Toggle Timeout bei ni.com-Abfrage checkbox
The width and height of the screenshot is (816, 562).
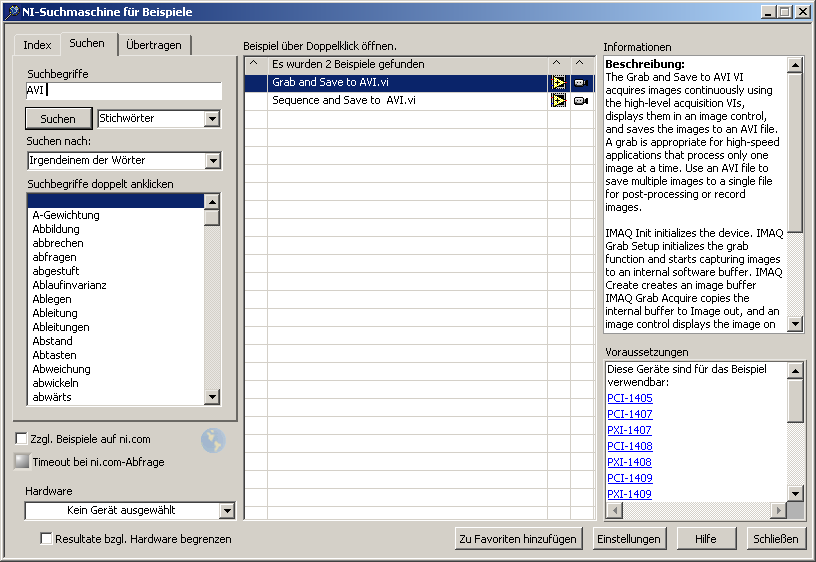tap(22, 462)
